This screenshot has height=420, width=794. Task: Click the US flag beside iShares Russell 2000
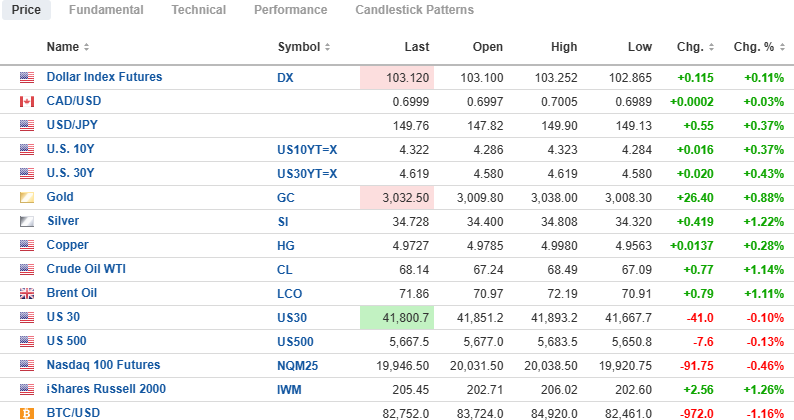pyautogui.click(x=27, y=390)
